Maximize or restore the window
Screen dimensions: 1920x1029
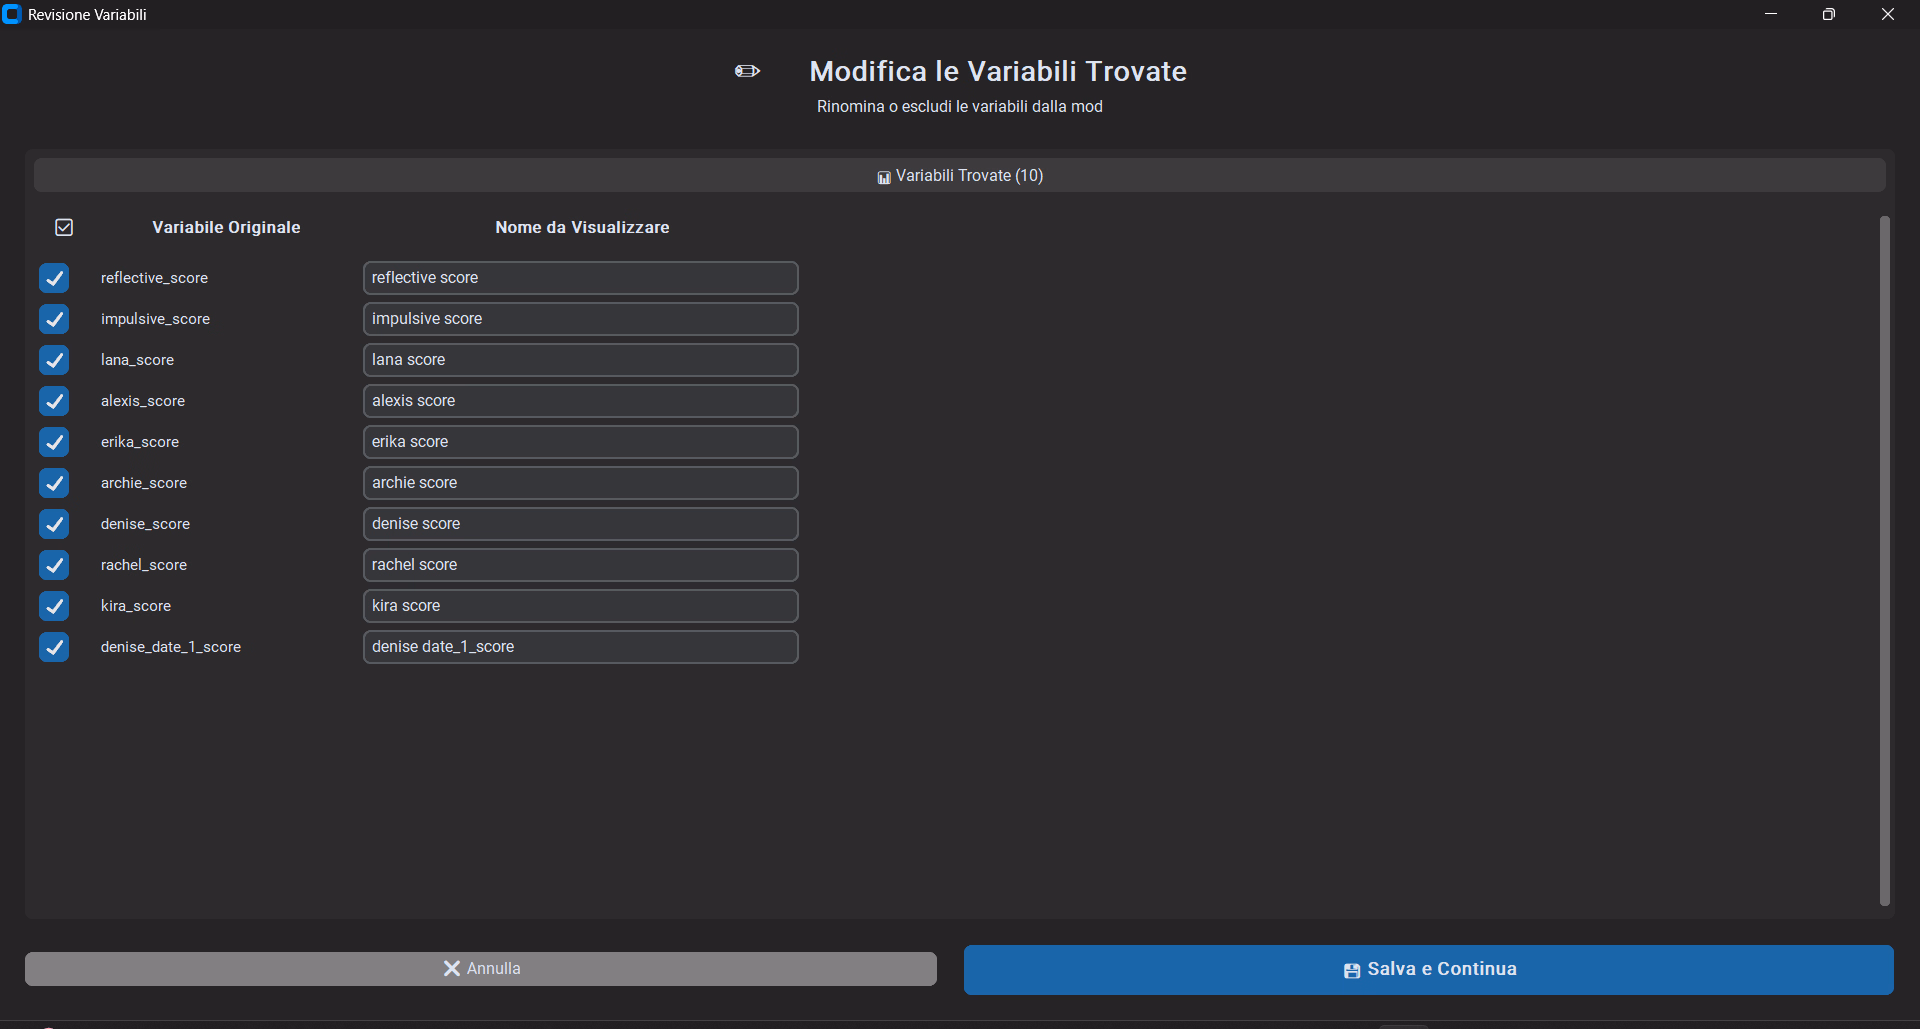coord(1828,14)
